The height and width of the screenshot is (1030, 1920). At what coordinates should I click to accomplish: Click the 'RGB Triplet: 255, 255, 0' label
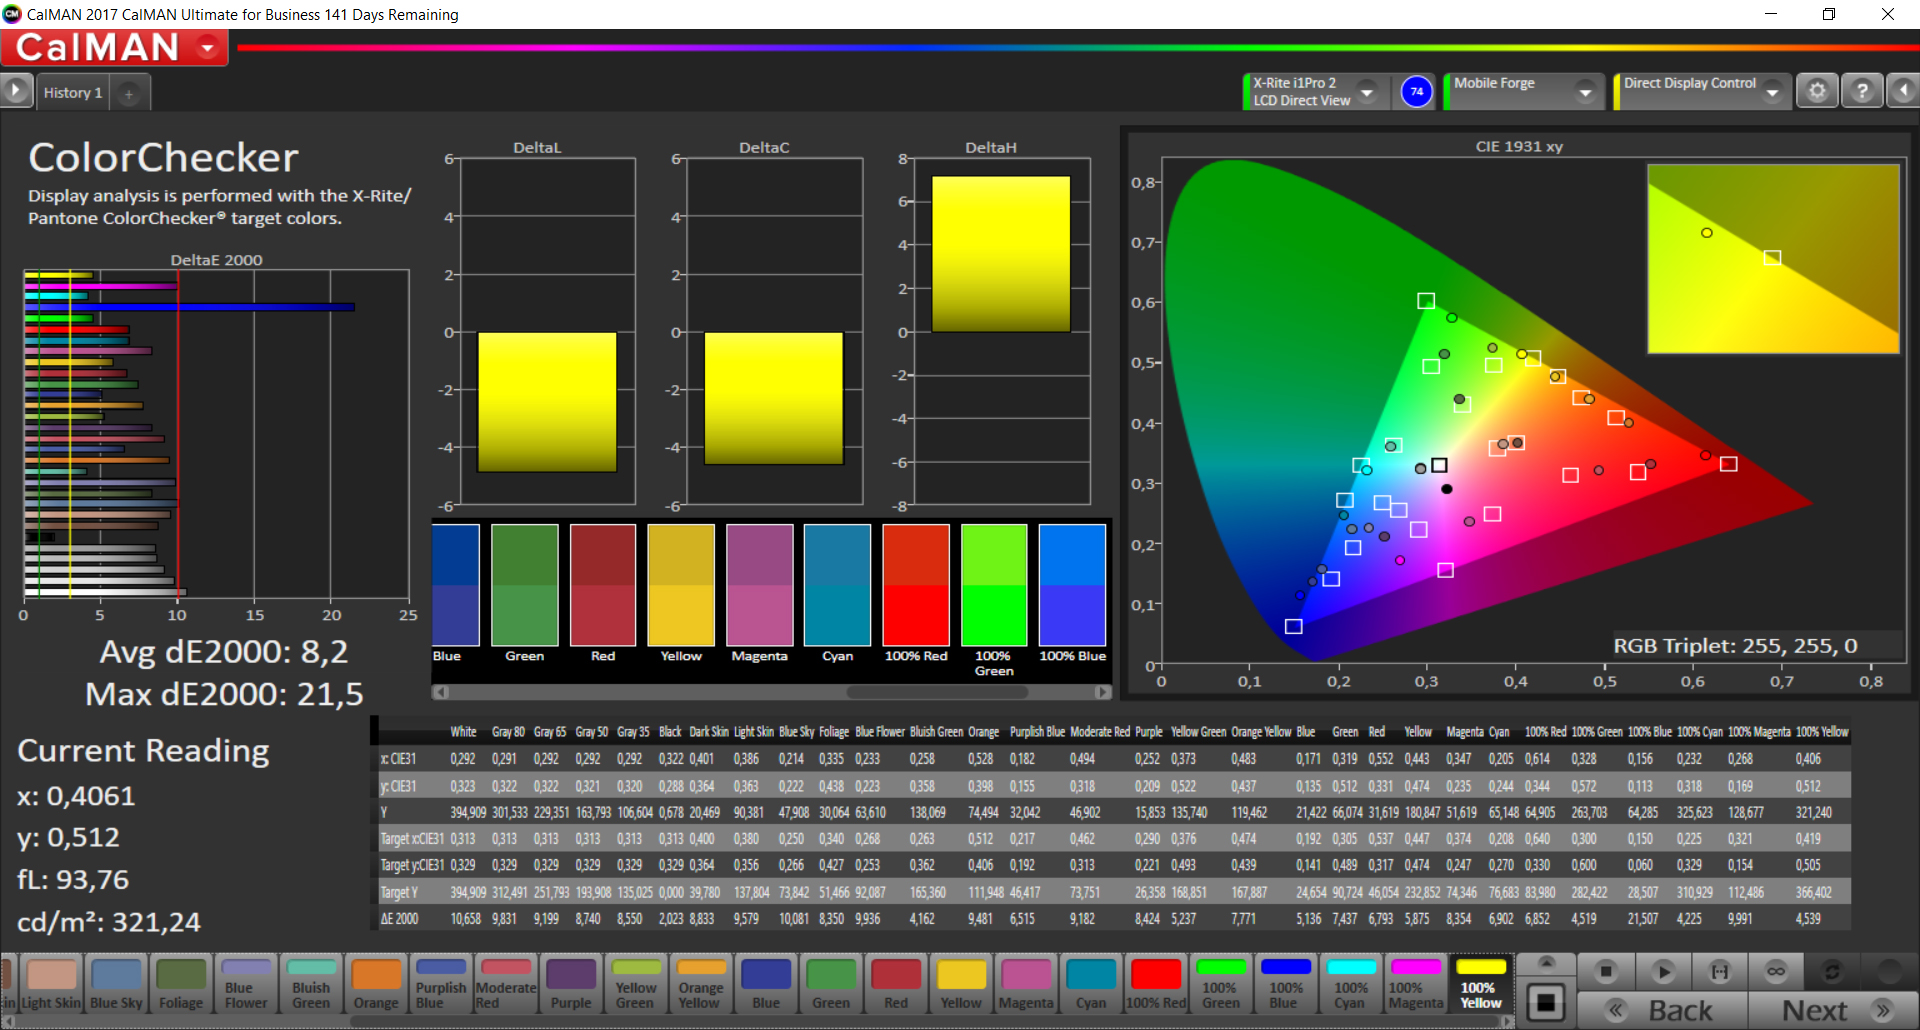1735,646
